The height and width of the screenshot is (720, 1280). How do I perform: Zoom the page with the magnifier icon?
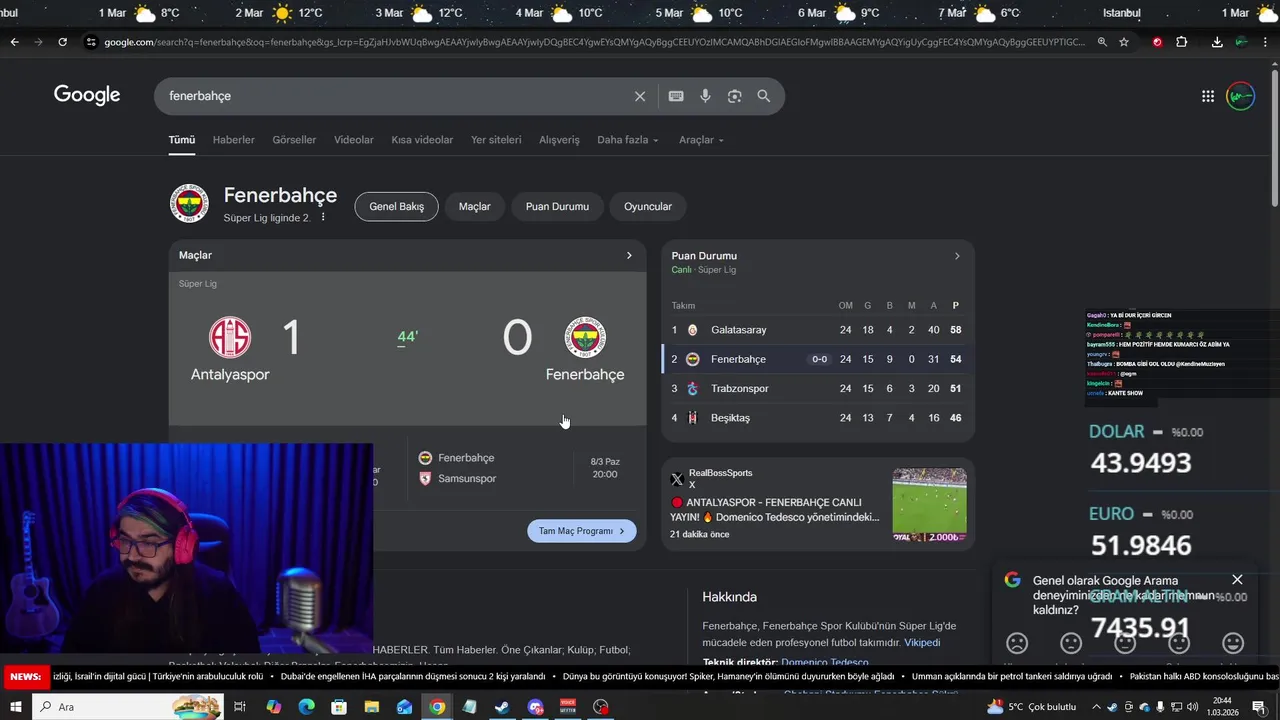click(1102, 42)
